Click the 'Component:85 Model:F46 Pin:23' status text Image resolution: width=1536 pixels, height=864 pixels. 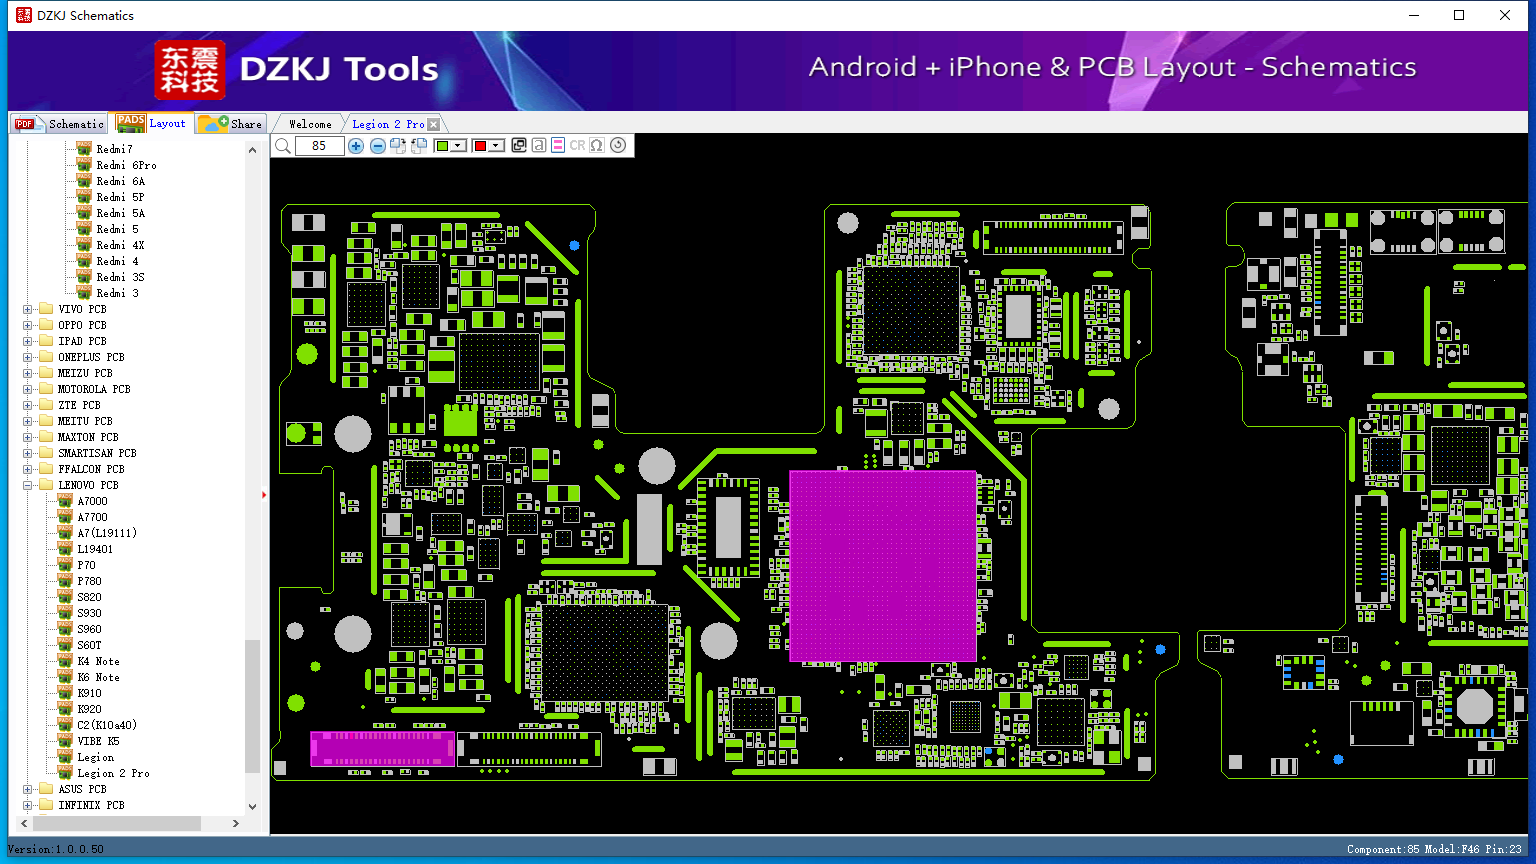click(x=1434, y=849)
